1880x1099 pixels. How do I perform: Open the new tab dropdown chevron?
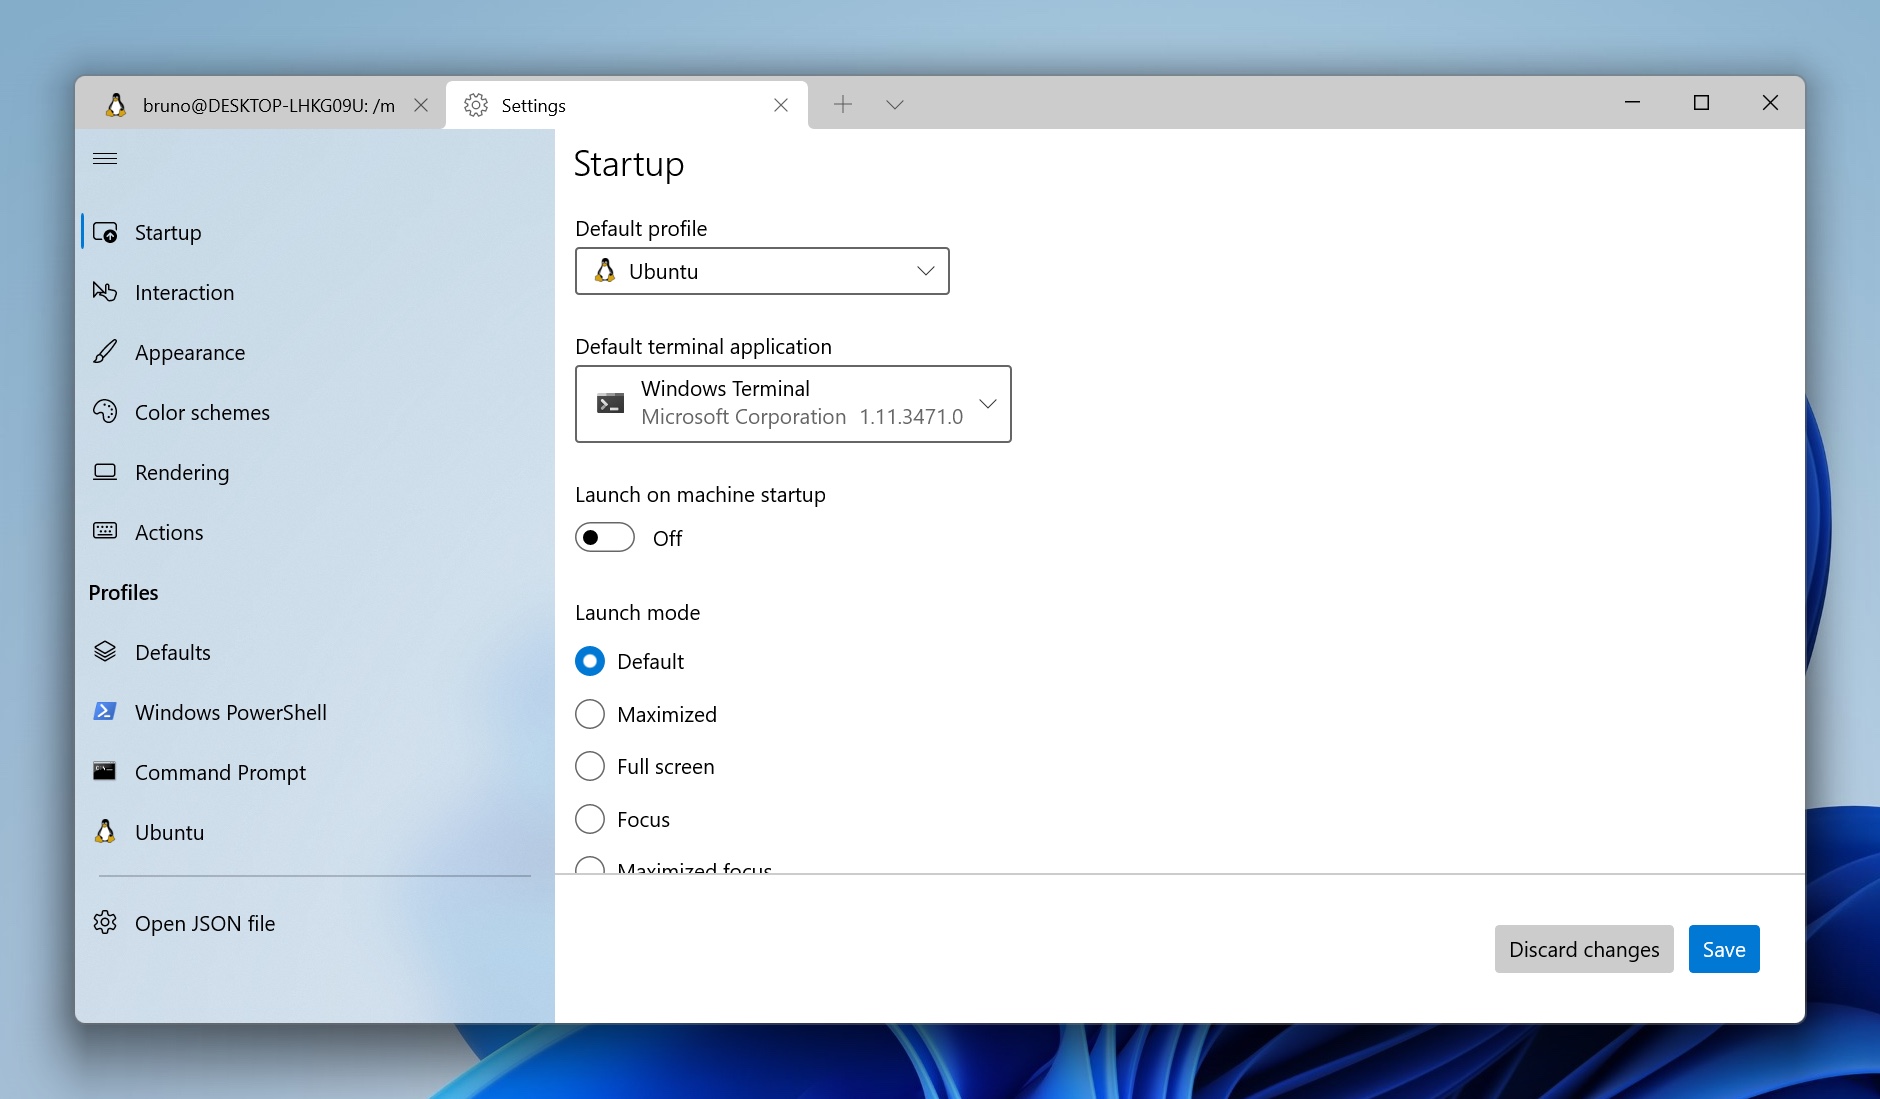893,104
